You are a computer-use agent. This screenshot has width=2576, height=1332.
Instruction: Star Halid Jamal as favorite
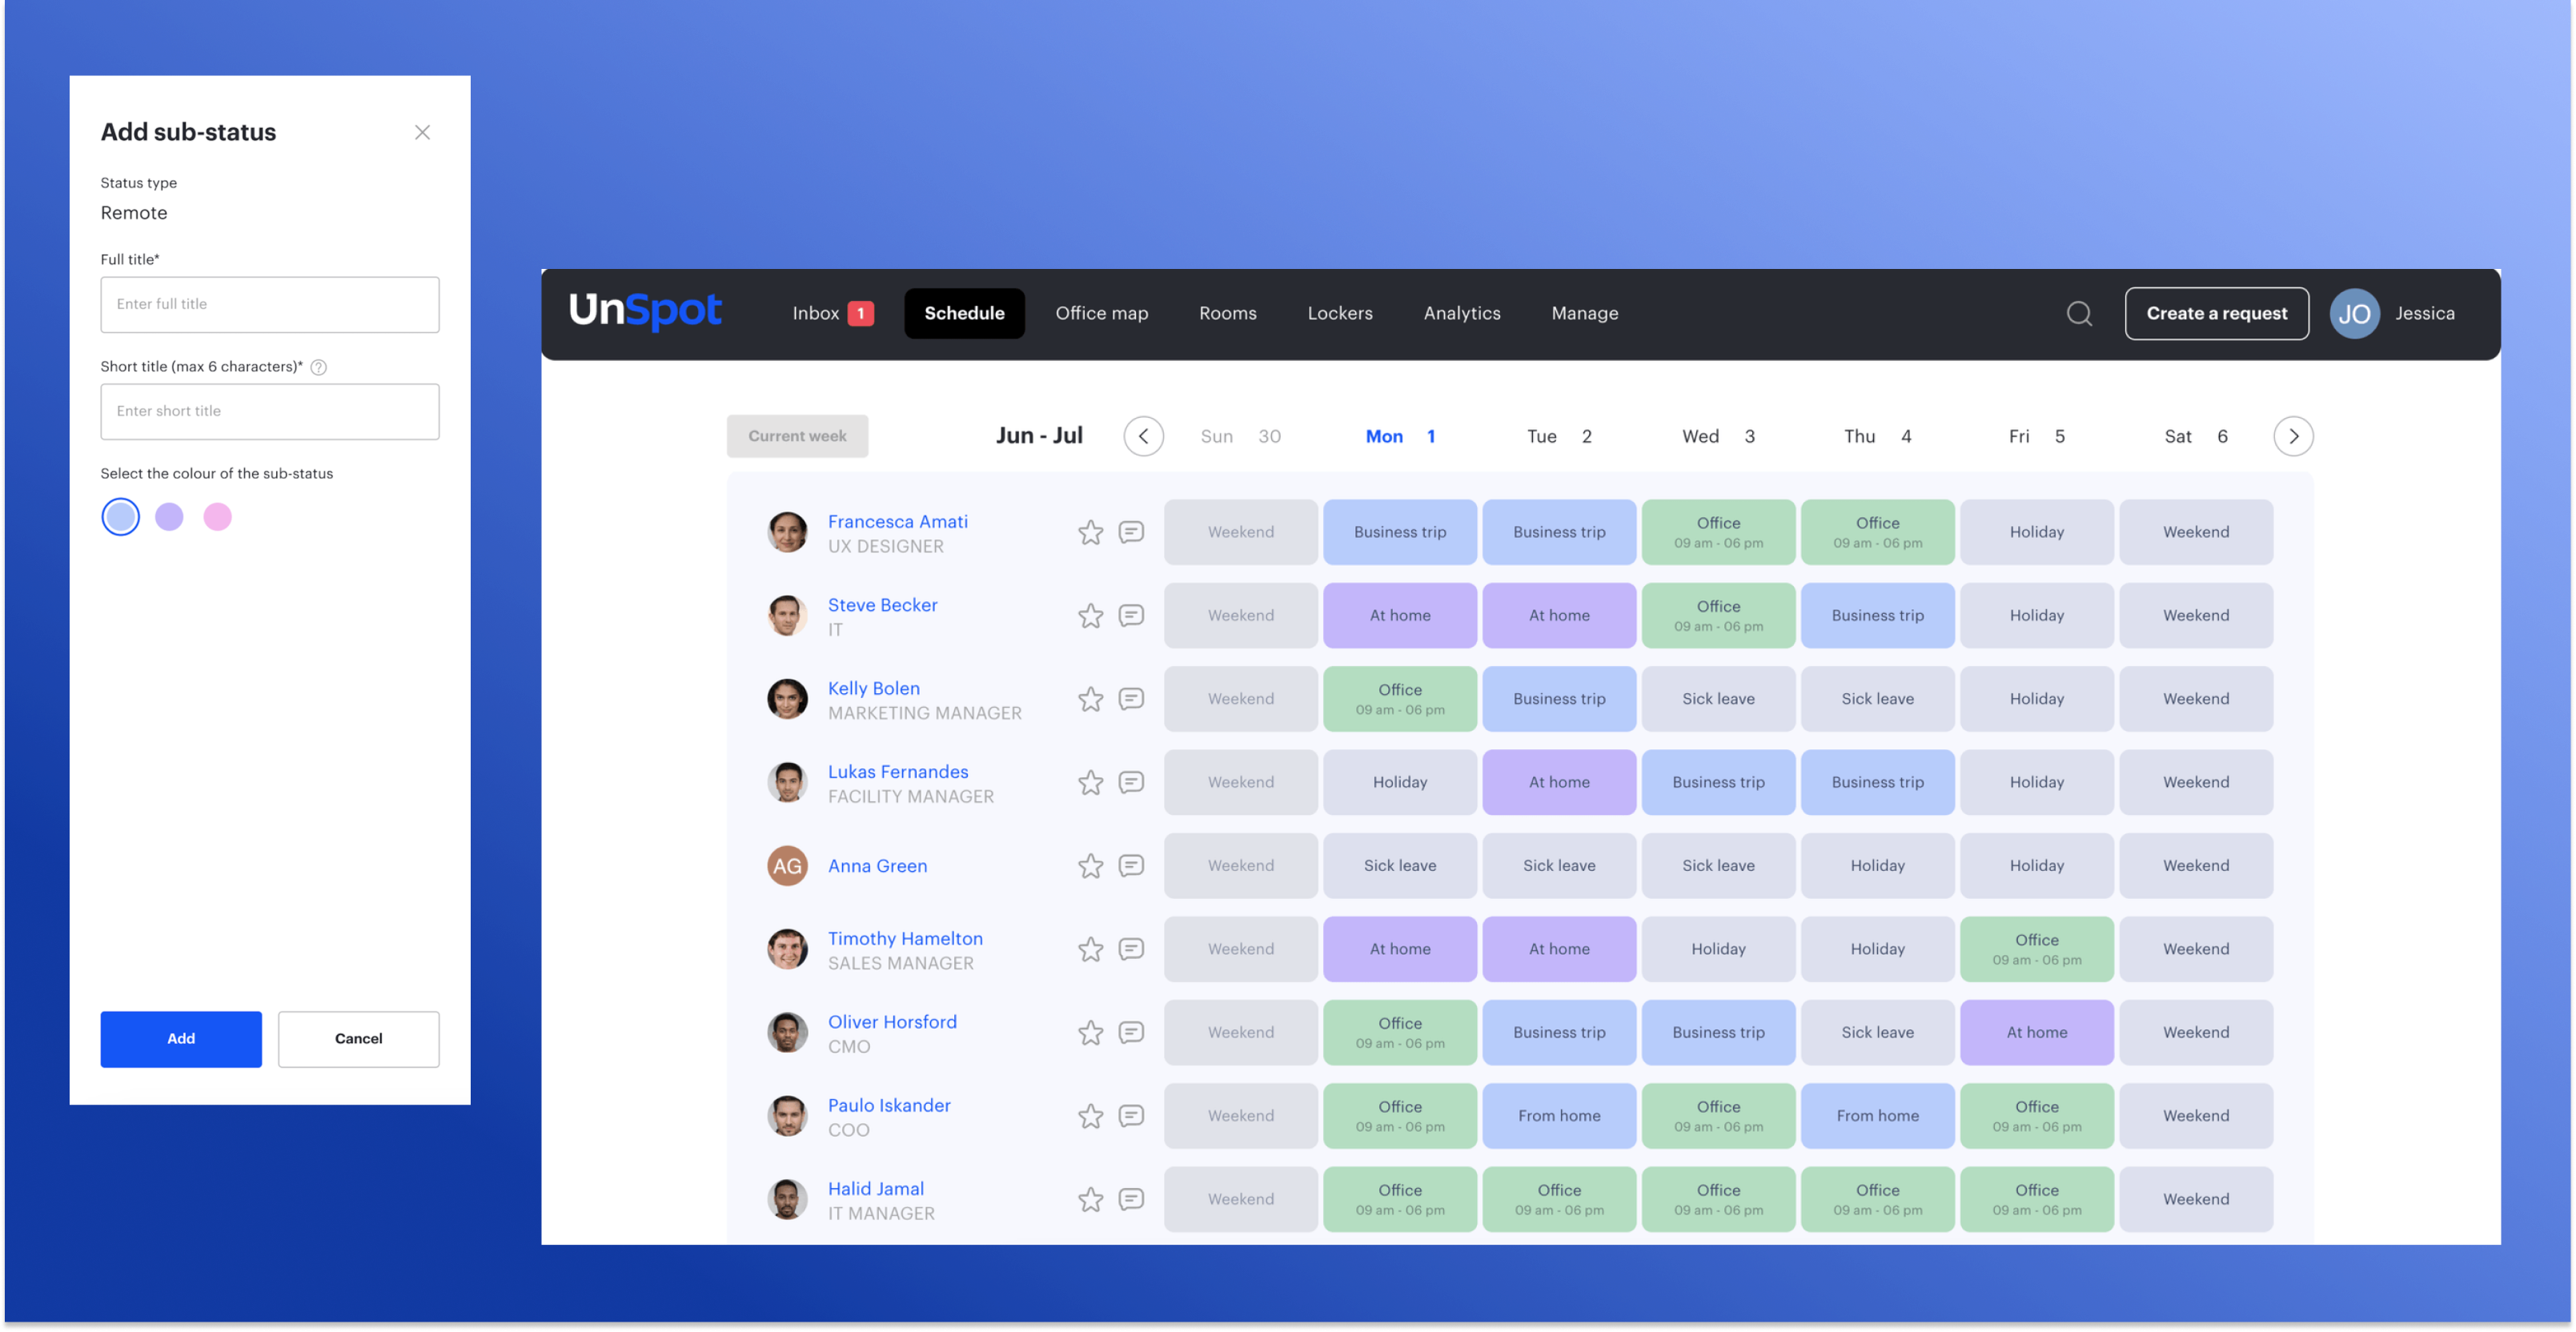(1090, 1199)
